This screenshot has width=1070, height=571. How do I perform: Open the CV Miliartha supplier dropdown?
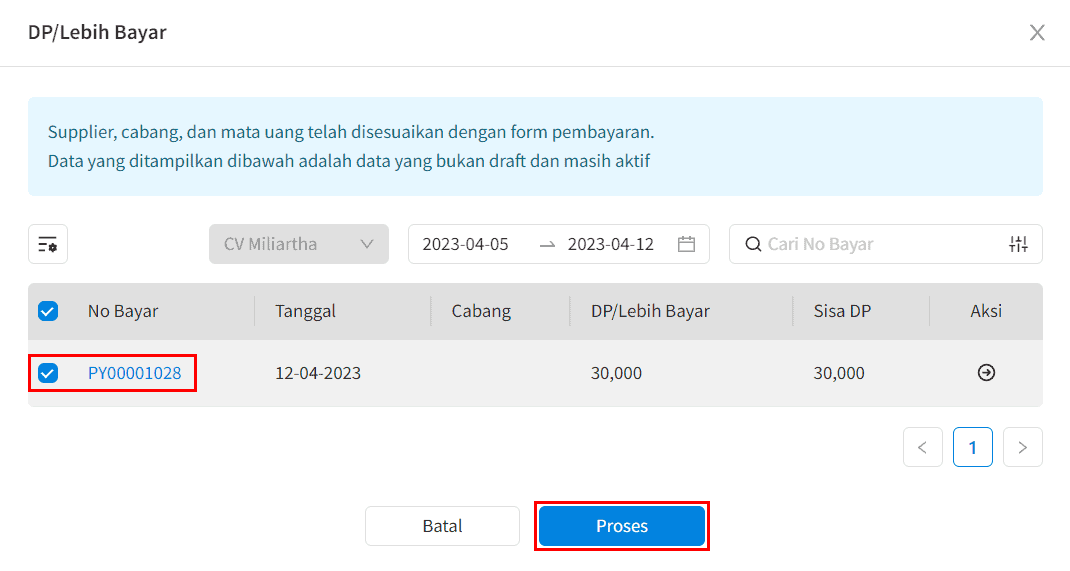coord(299,244)
